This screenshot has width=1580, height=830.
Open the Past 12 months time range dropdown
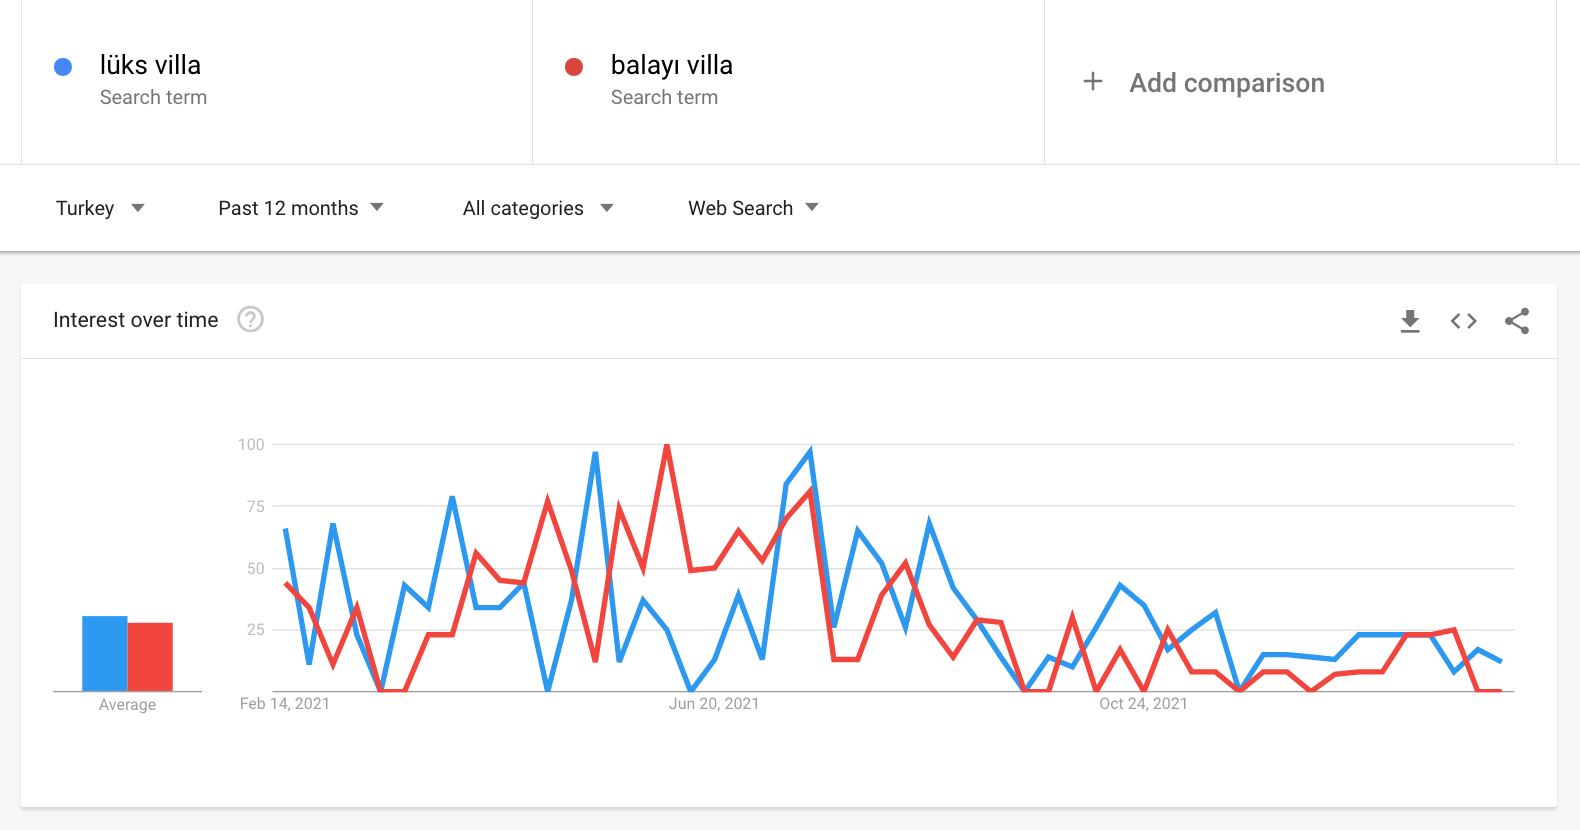pyautogui.click(x=301, y=208)
